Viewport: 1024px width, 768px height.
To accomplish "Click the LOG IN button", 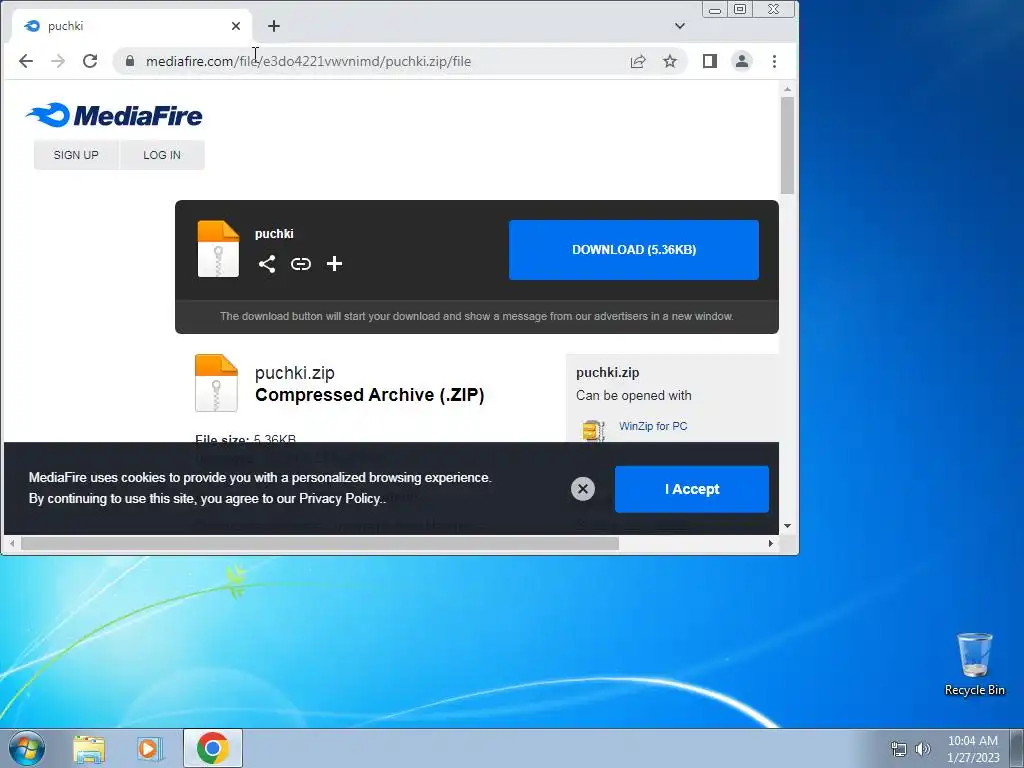I will (162, 155).
